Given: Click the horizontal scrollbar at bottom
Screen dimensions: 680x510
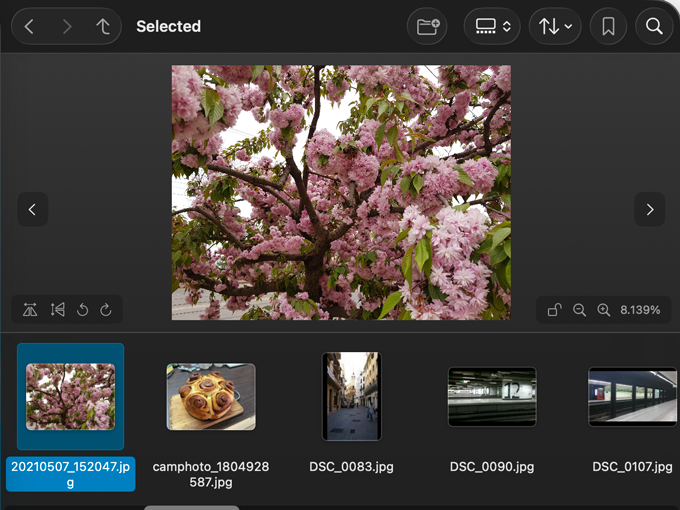Looking at the screenshot, I should 190,507.
